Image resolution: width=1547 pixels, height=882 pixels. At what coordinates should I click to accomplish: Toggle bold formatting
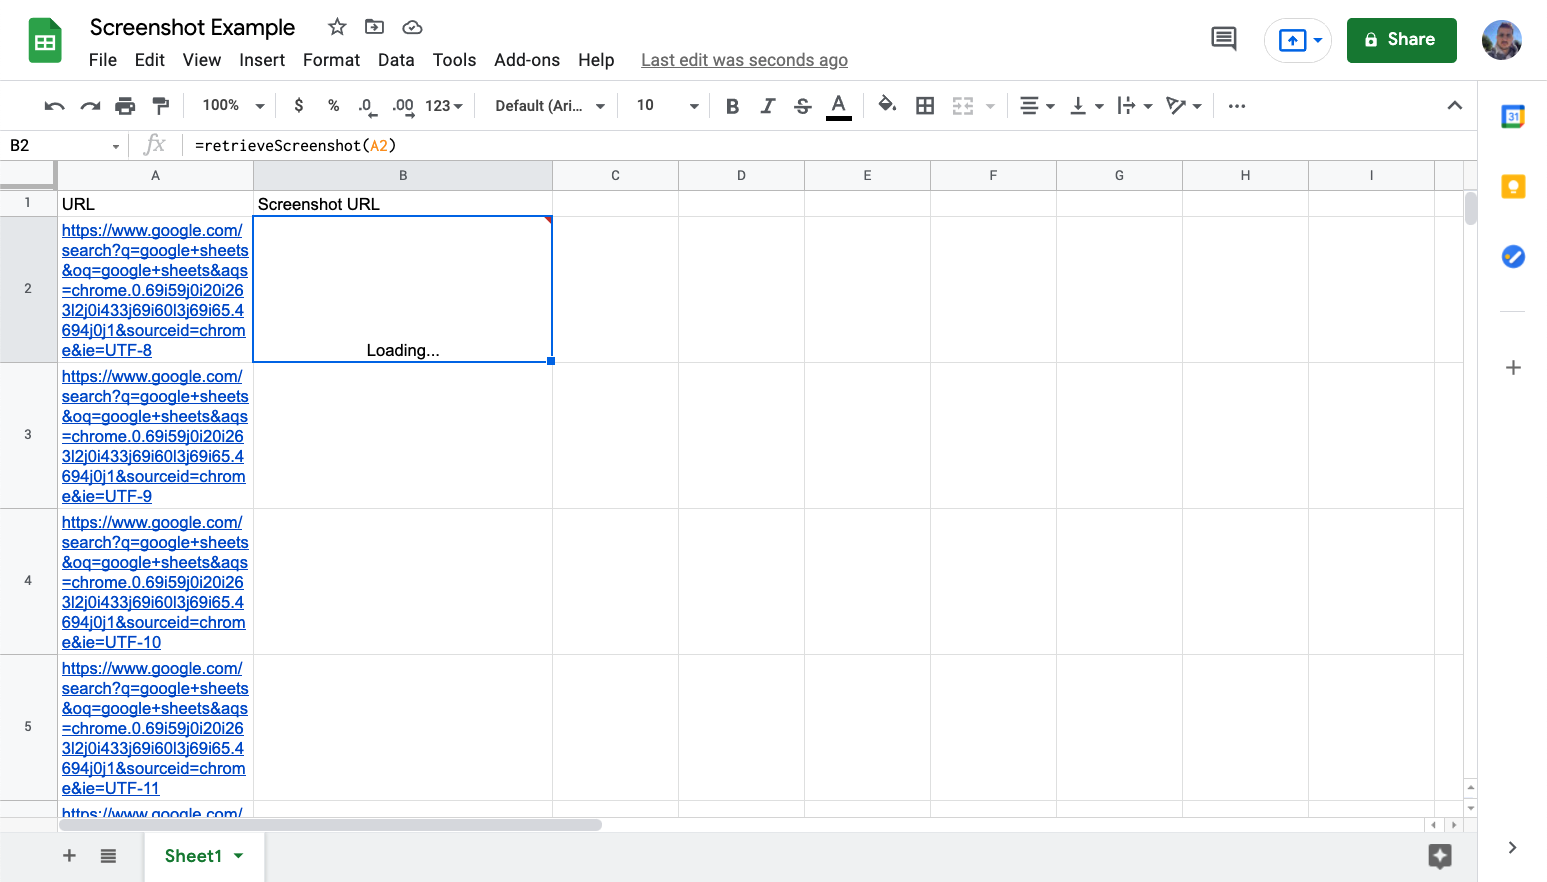(x=732, y=105)
